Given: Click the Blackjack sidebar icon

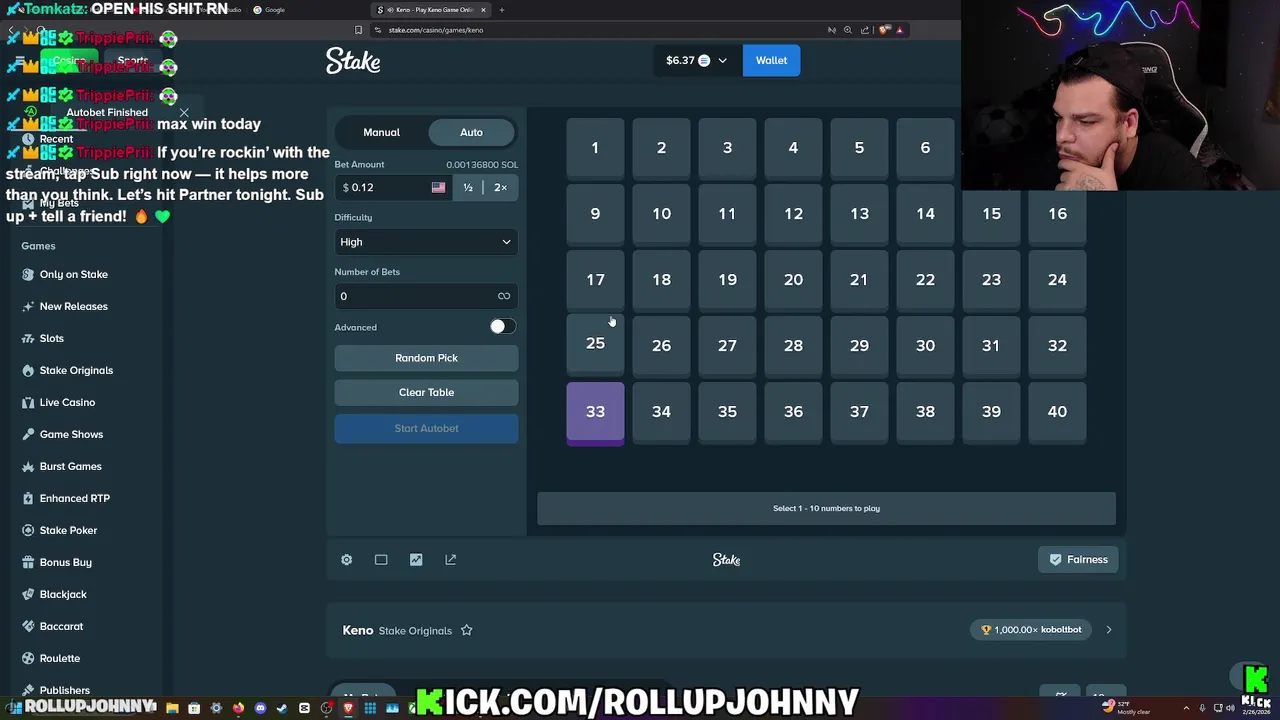Looking at the screenshot, I should 28,594.
